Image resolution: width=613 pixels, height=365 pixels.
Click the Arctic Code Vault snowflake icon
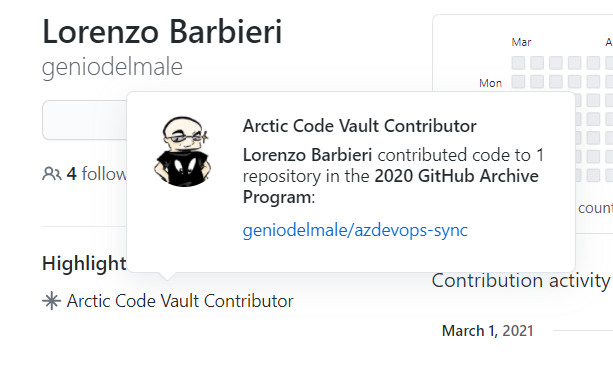tap(52, 301)
